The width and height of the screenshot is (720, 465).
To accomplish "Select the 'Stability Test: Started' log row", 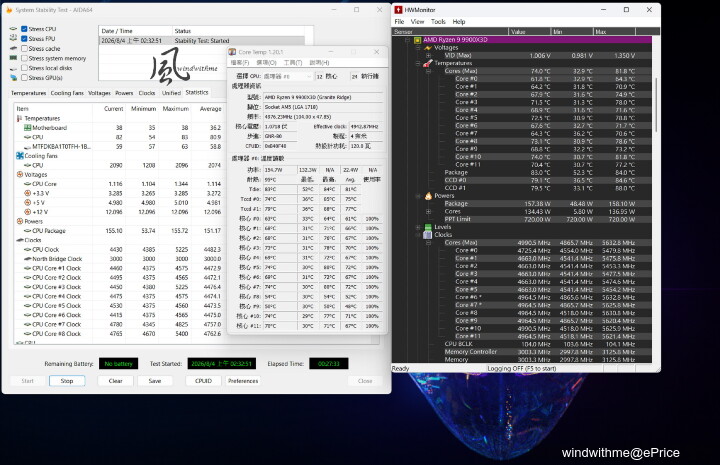I will pyautogui.click(x=202, y=41).
